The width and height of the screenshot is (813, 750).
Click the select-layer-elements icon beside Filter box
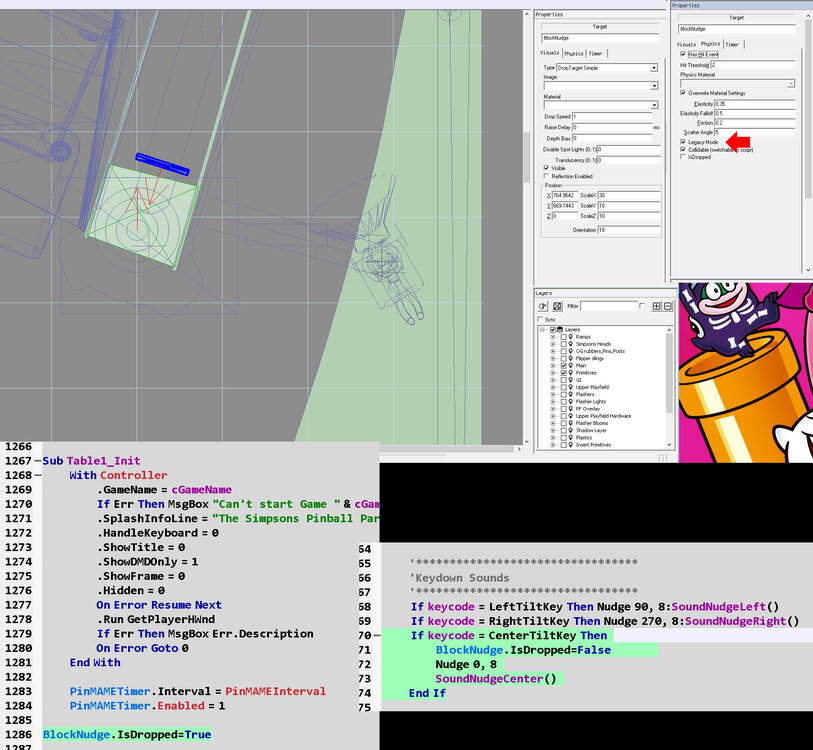(x=557, y=306)
